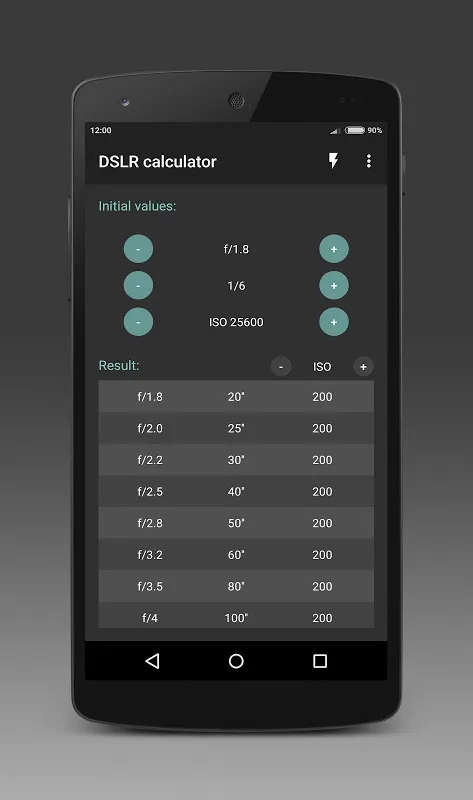Screen dimensions: 473x800
Task: Tap the 60" exposure time cell
Action: tap(236, 555)
